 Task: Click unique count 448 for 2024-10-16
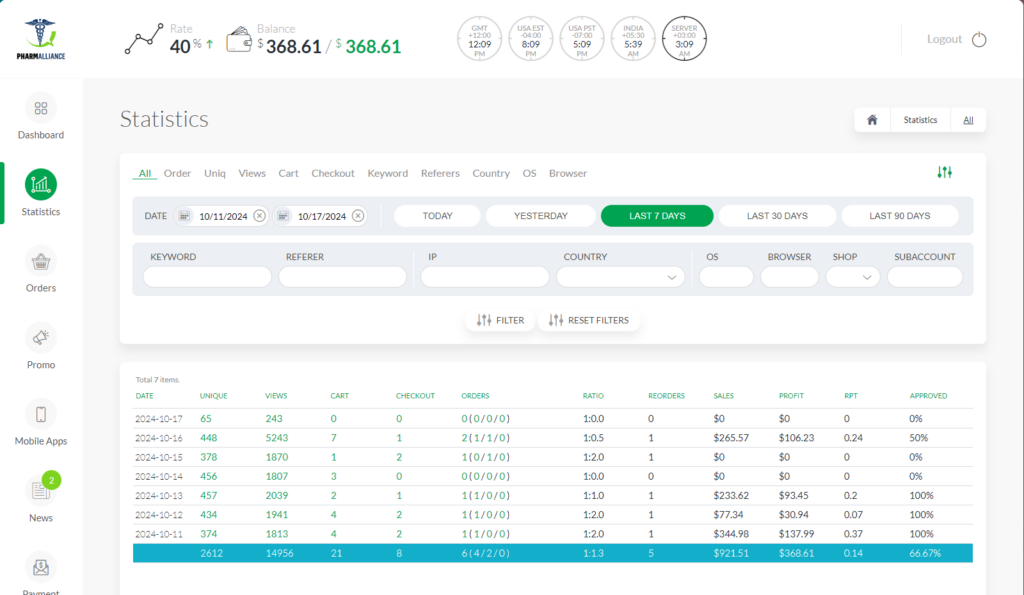(x=209, y=438)
